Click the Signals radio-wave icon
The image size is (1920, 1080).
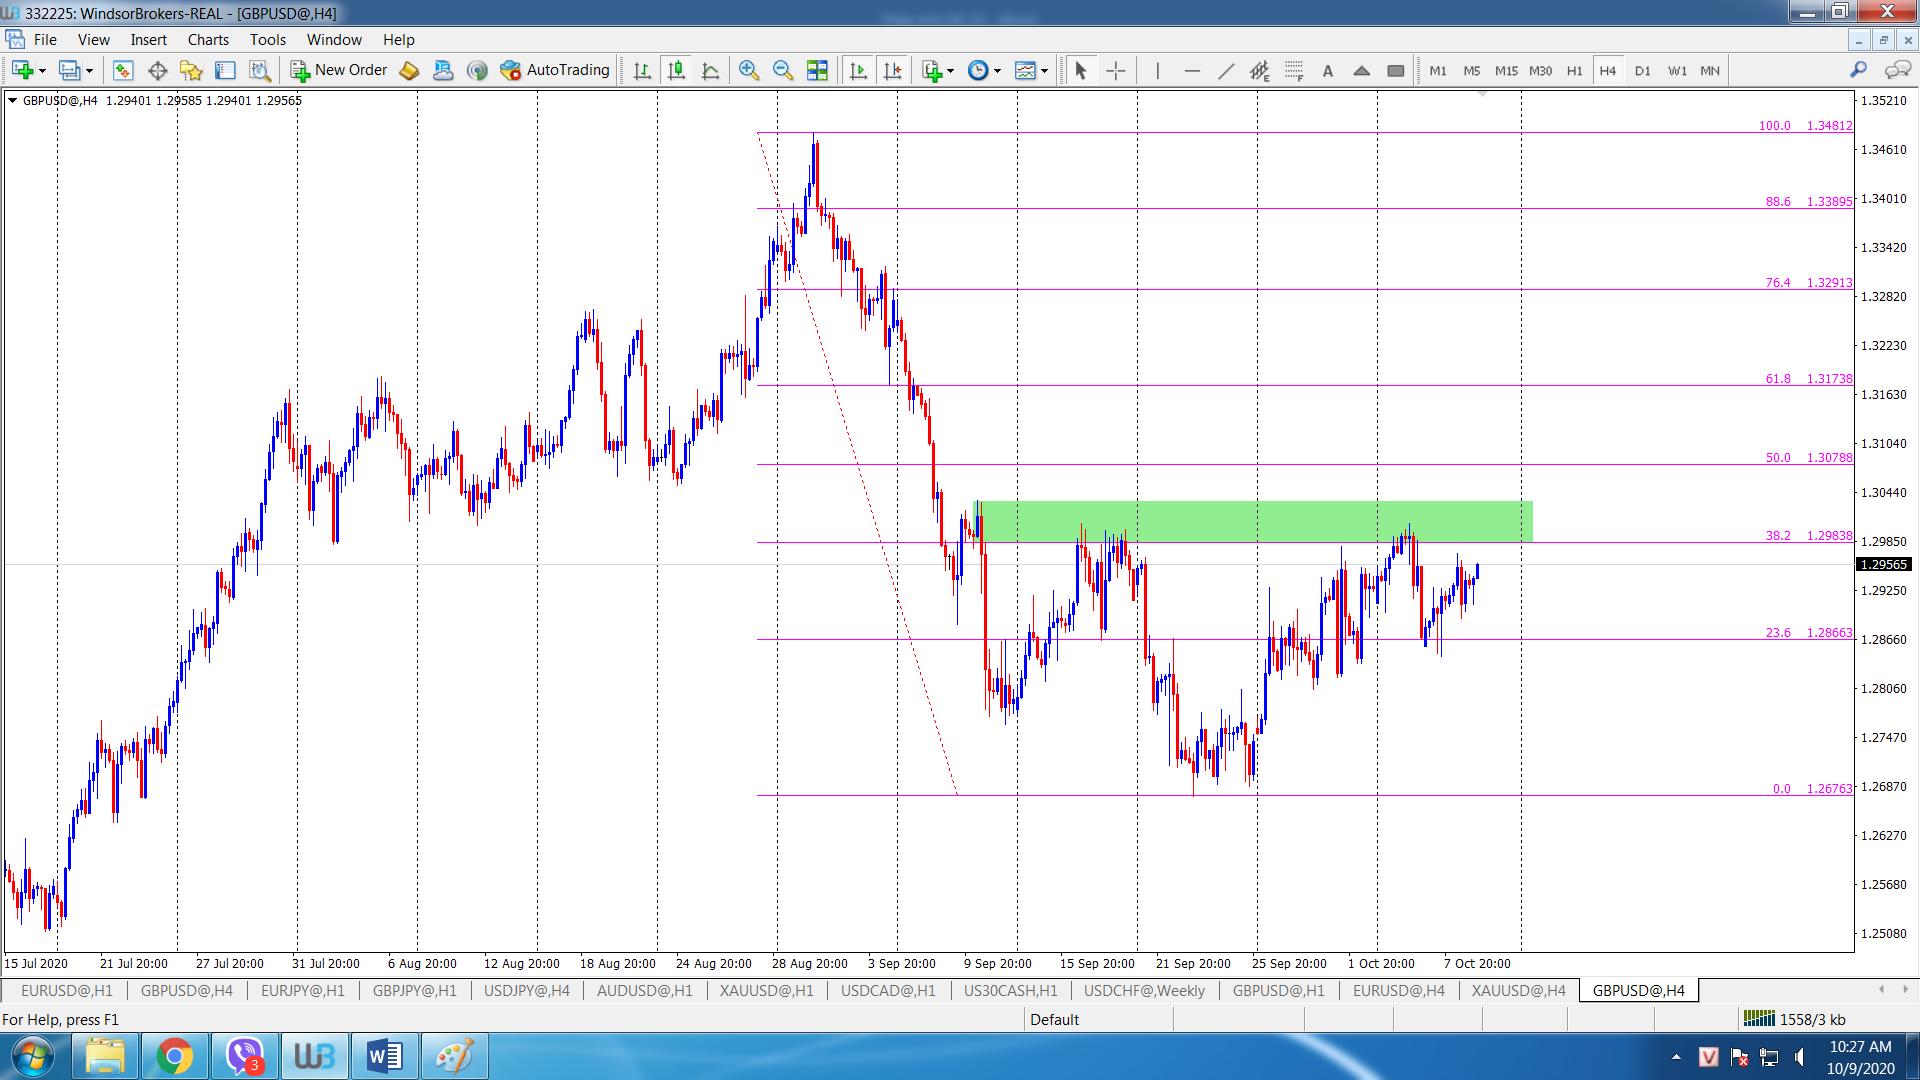pos(477,70)
